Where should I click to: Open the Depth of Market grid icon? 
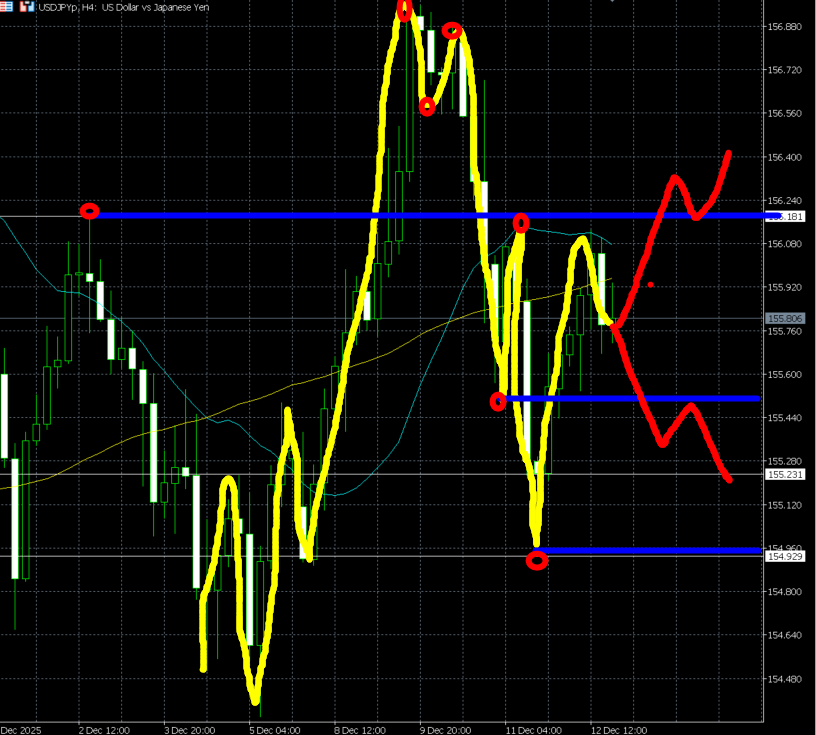coord(8,6)
